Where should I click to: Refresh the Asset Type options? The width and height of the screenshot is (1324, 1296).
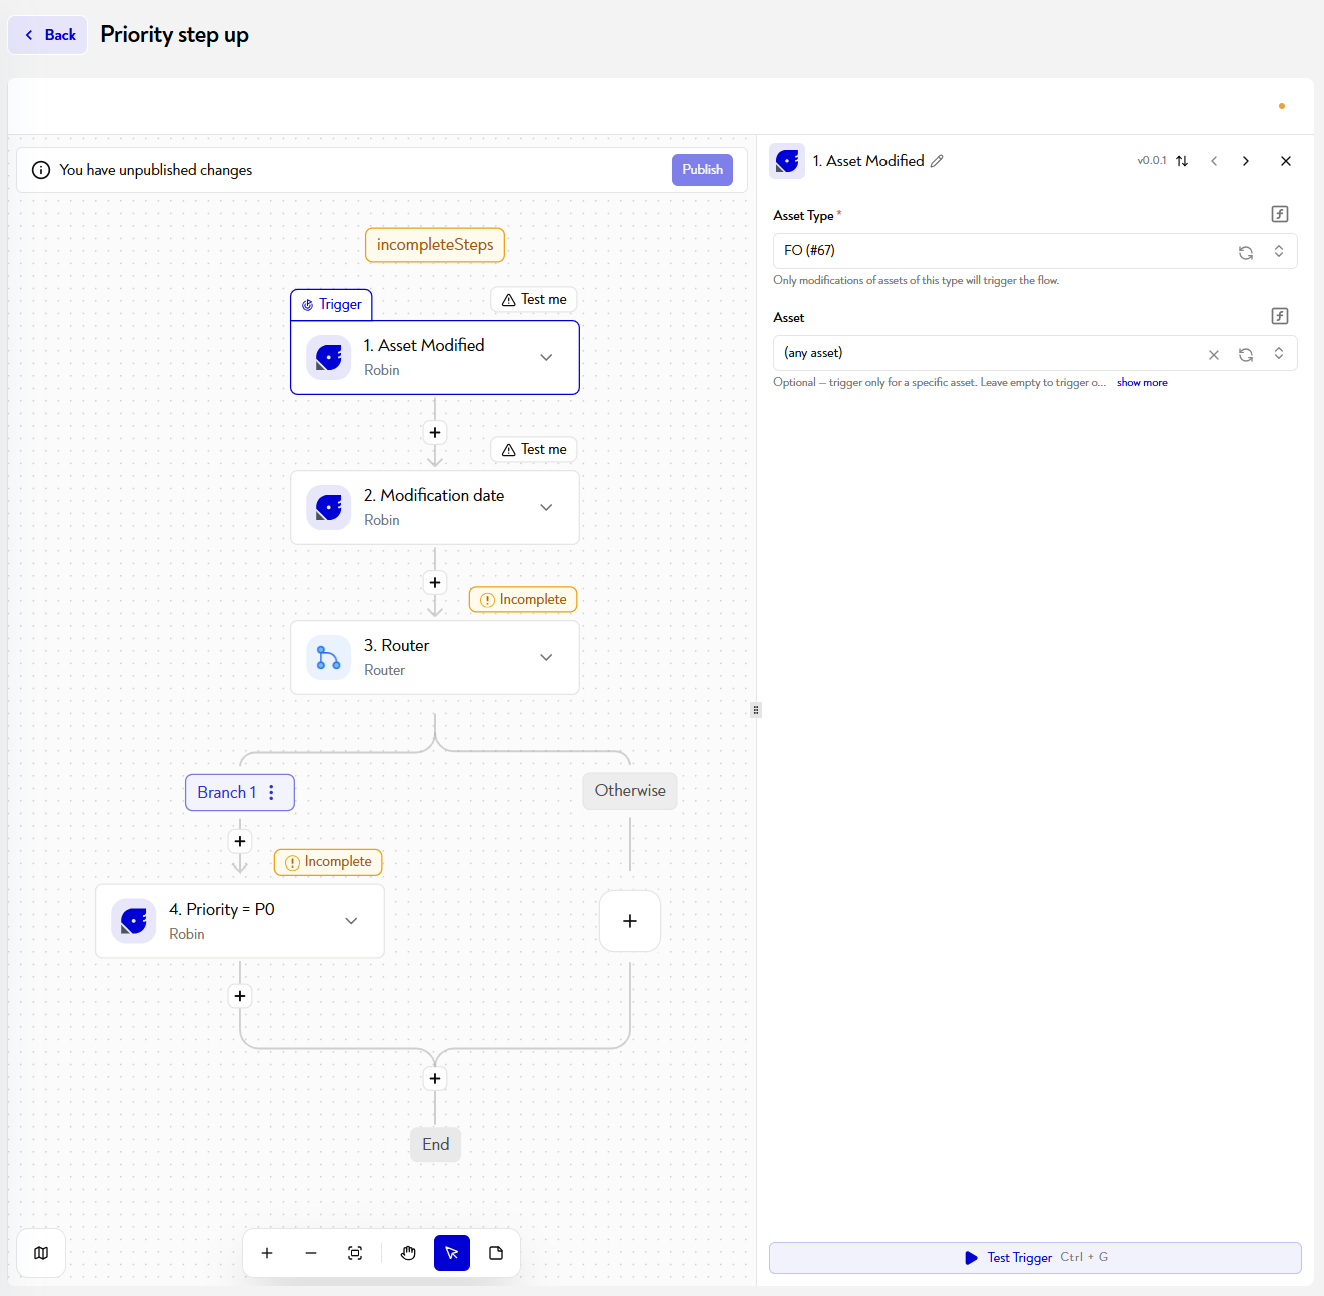(x=1246, y=252)
